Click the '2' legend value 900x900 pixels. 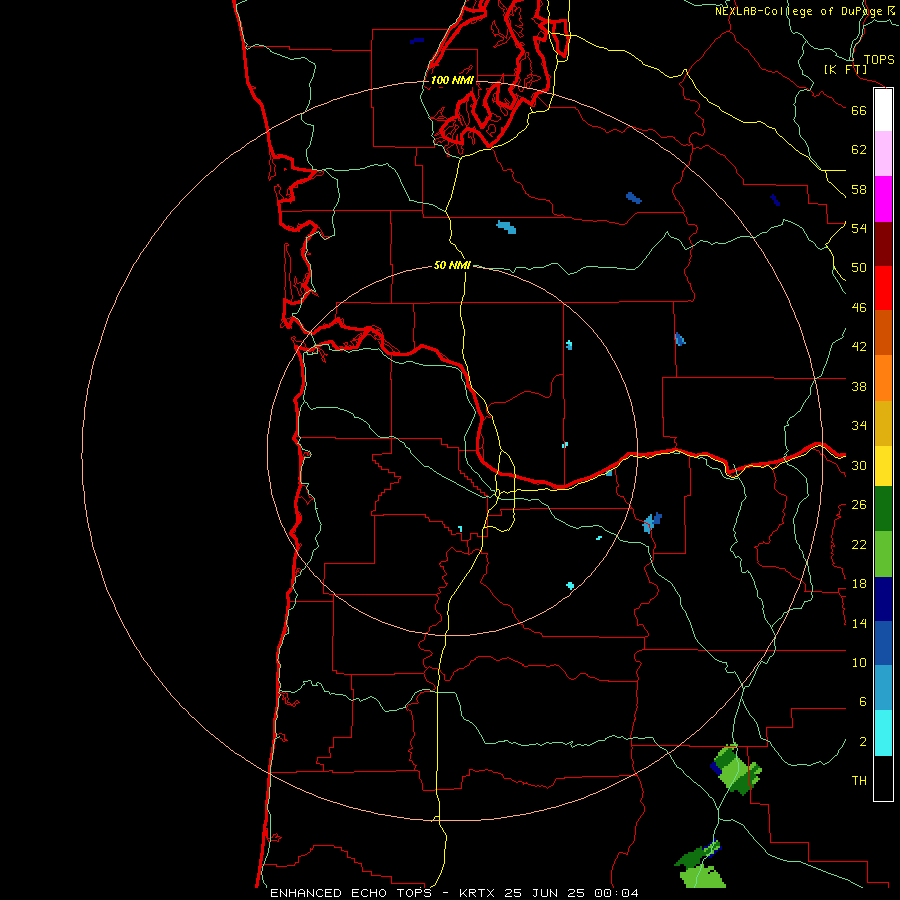tap(862, 742)
